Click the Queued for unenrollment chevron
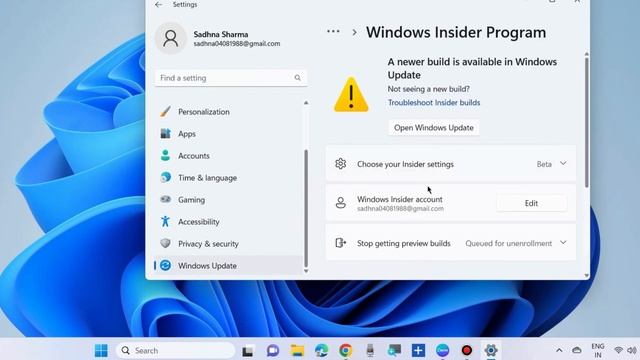The height and width of the screenshot is (360, 640). [x=563, y=242]
